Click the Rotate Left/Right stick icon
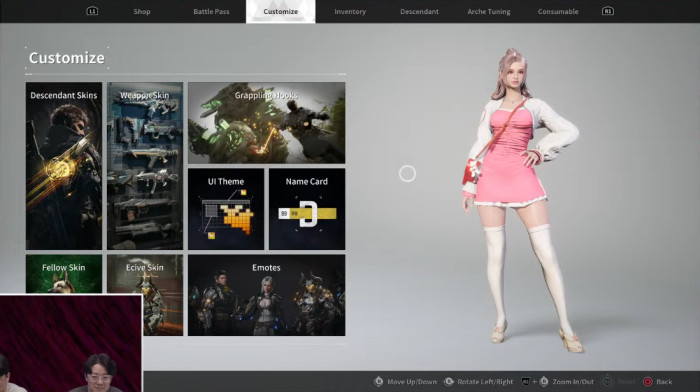 click(449, 382)
